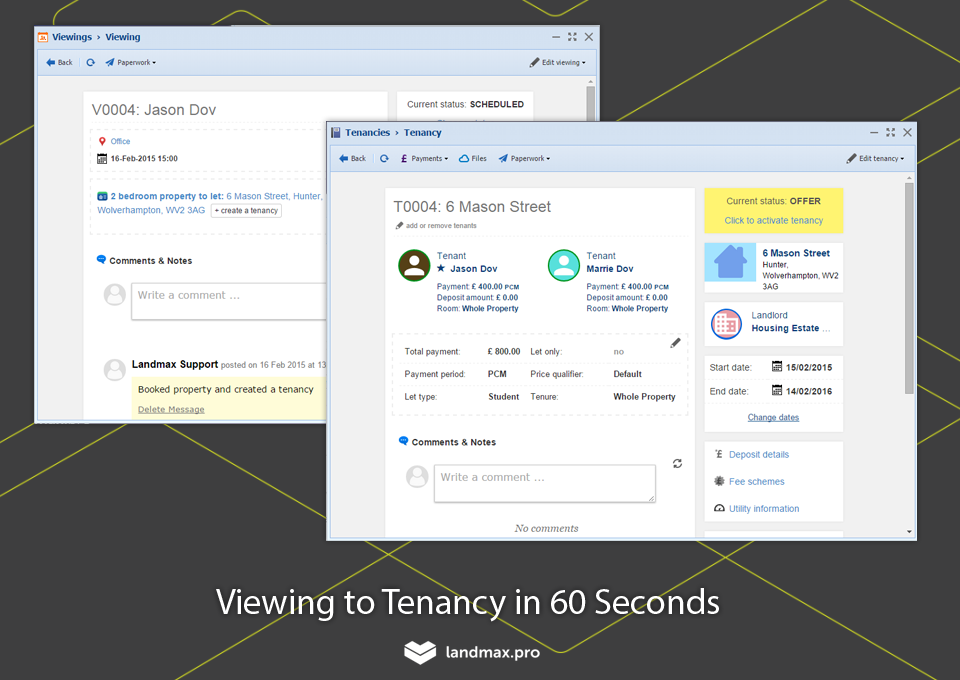Click the refresh icon in the Tenancy toolbar
Image resolution: width=960 pixels, height=680 pixels.
click(x=384, y=159)
